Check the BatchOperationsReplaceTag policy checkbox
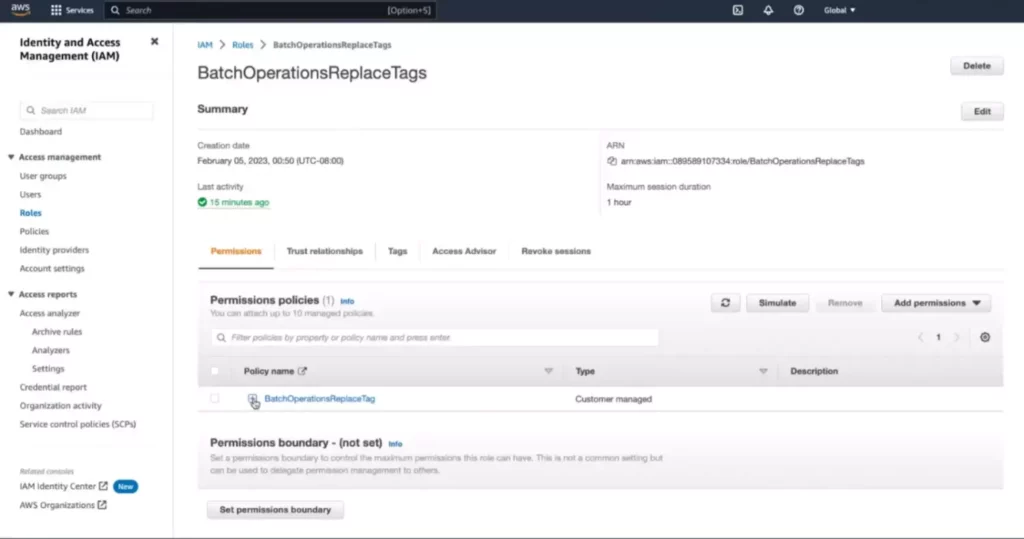This screenshot has width=1024, height=539. [x=215, y=399]
